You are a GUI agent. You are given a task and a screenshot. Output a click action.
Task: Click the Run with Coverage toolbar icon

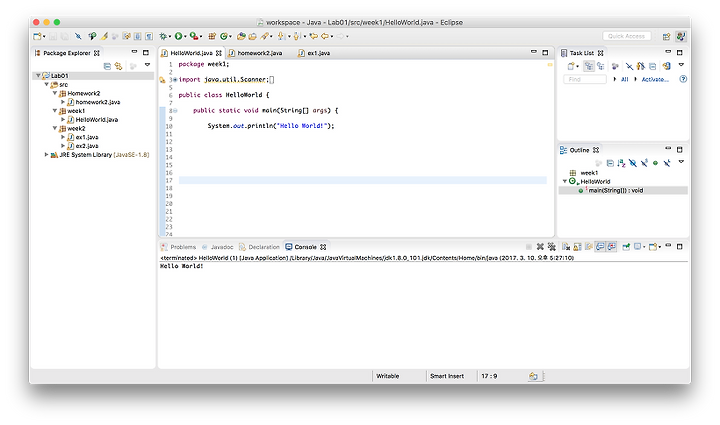[193, 36]
